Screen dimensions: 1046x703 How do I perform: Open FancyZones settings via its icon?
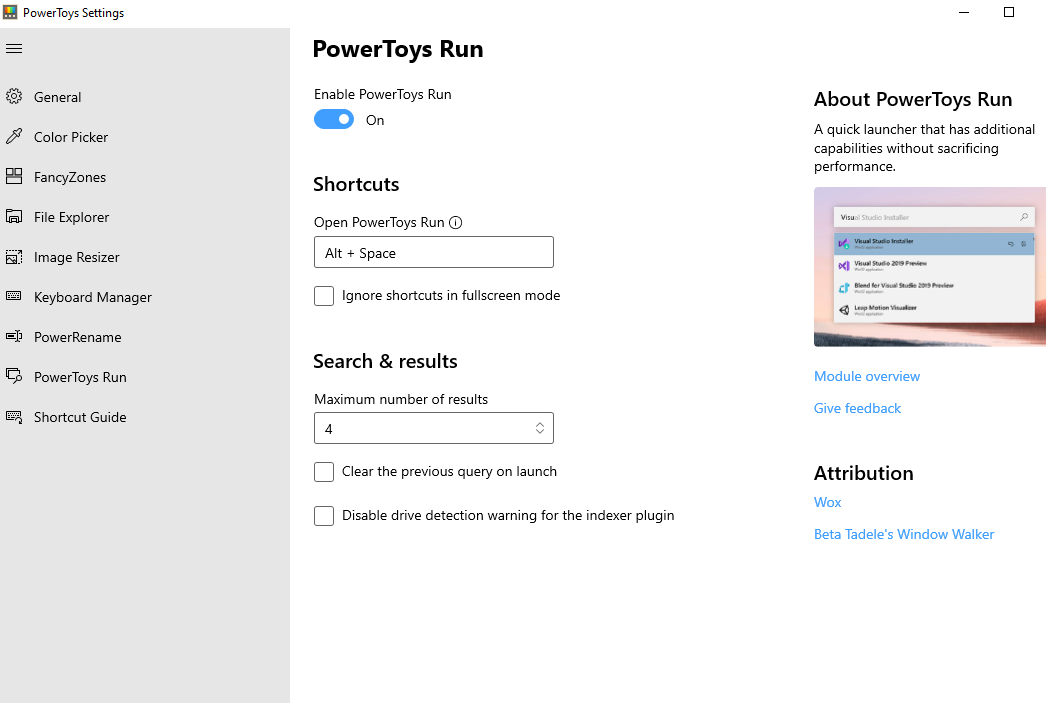[x=15, y=177]
